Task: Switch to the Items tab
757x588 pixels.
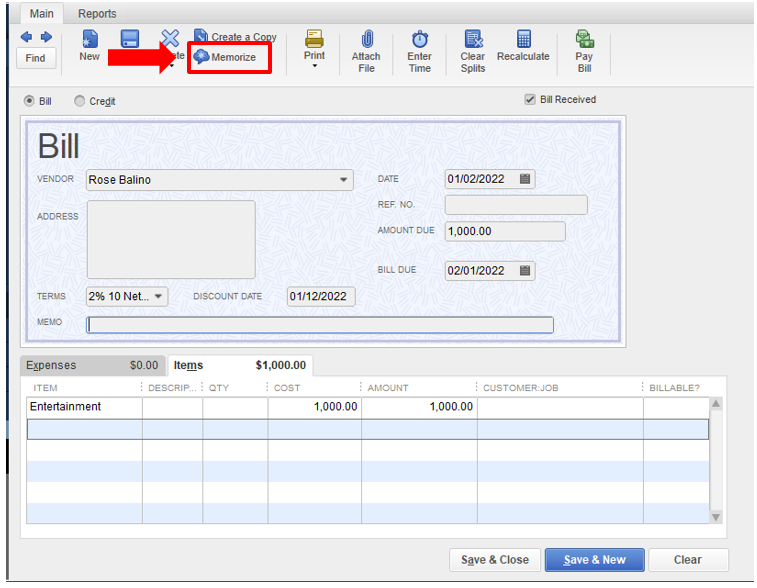Action: pyautogui.click(x=240, y=365)
